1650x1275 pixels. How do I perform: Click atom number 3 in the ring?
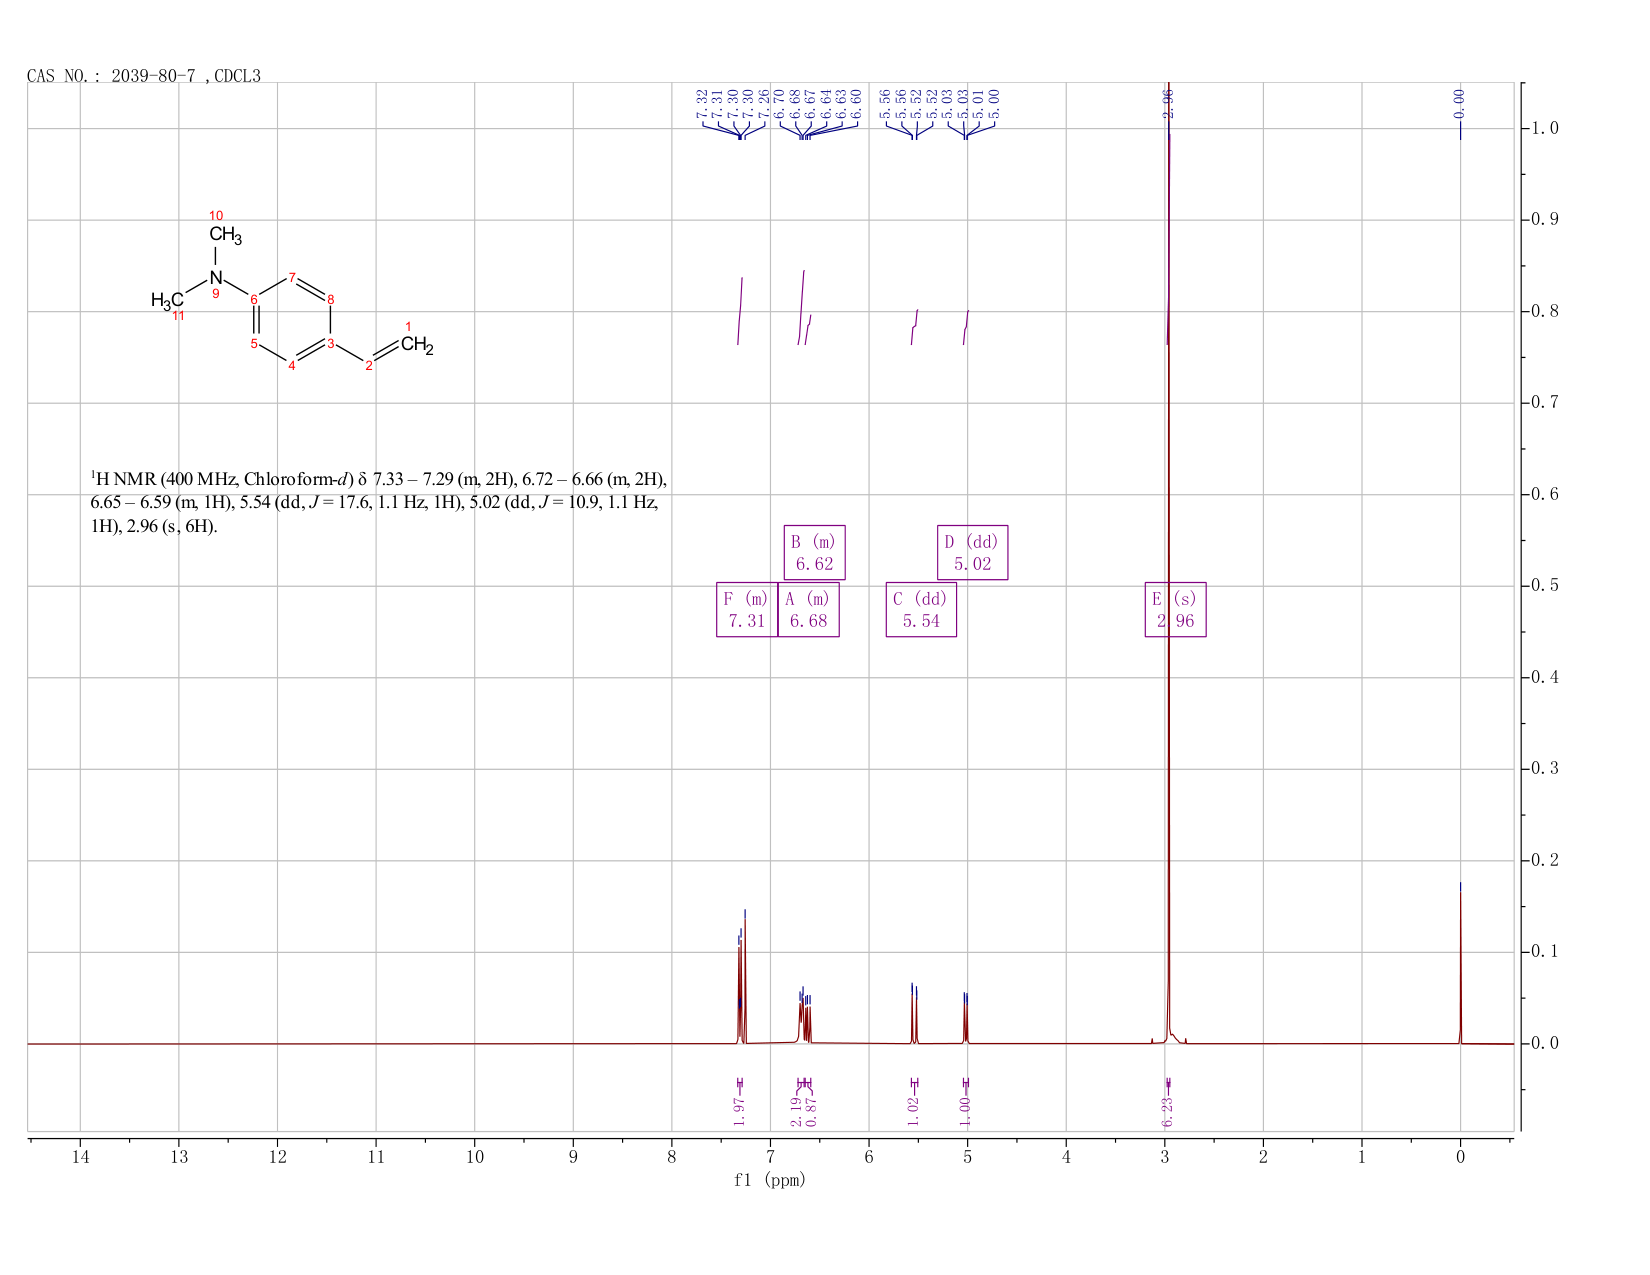[x=331, y=345]
